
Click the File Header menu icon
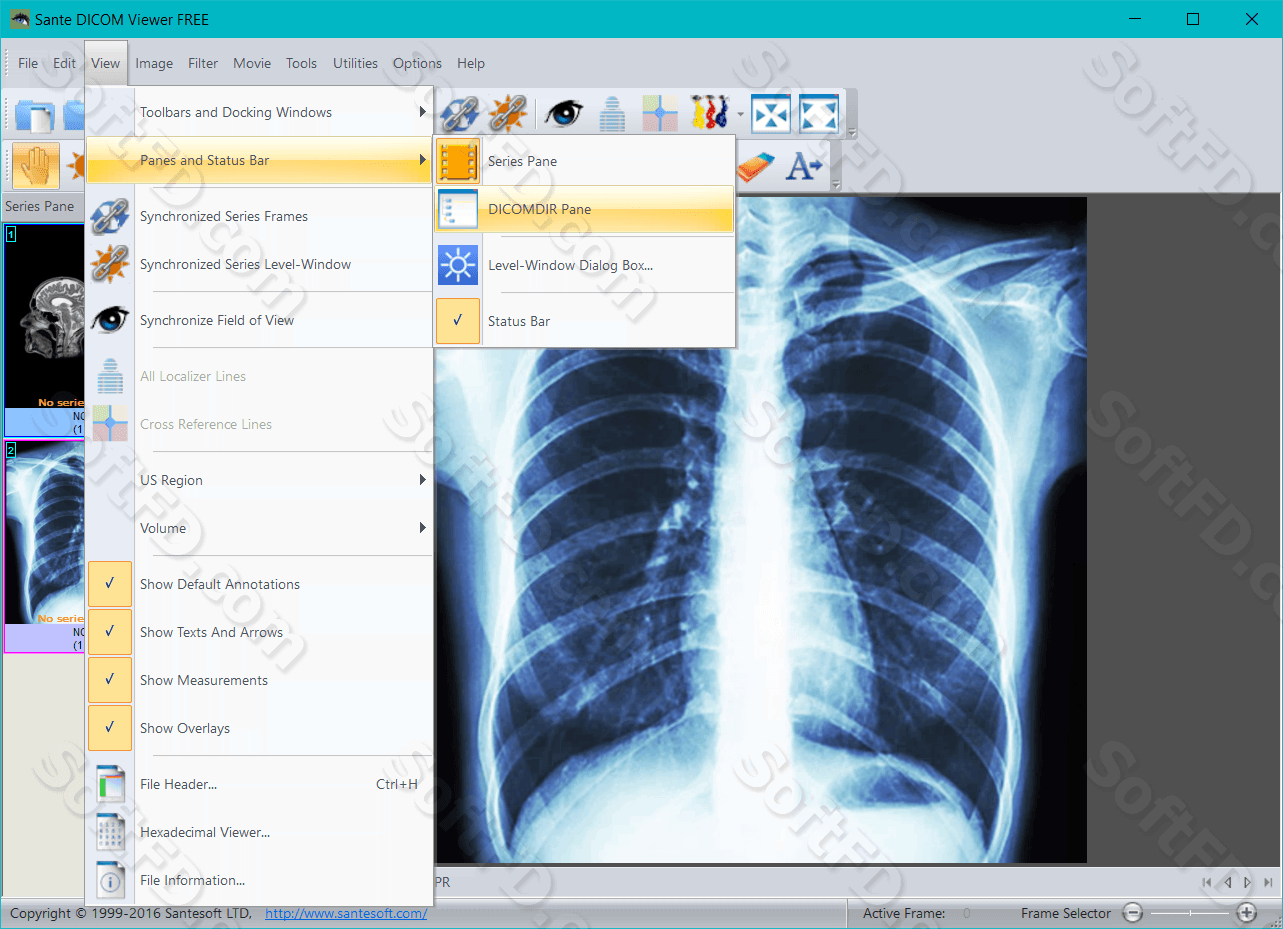pyautogui.click(x=110, y=784)
